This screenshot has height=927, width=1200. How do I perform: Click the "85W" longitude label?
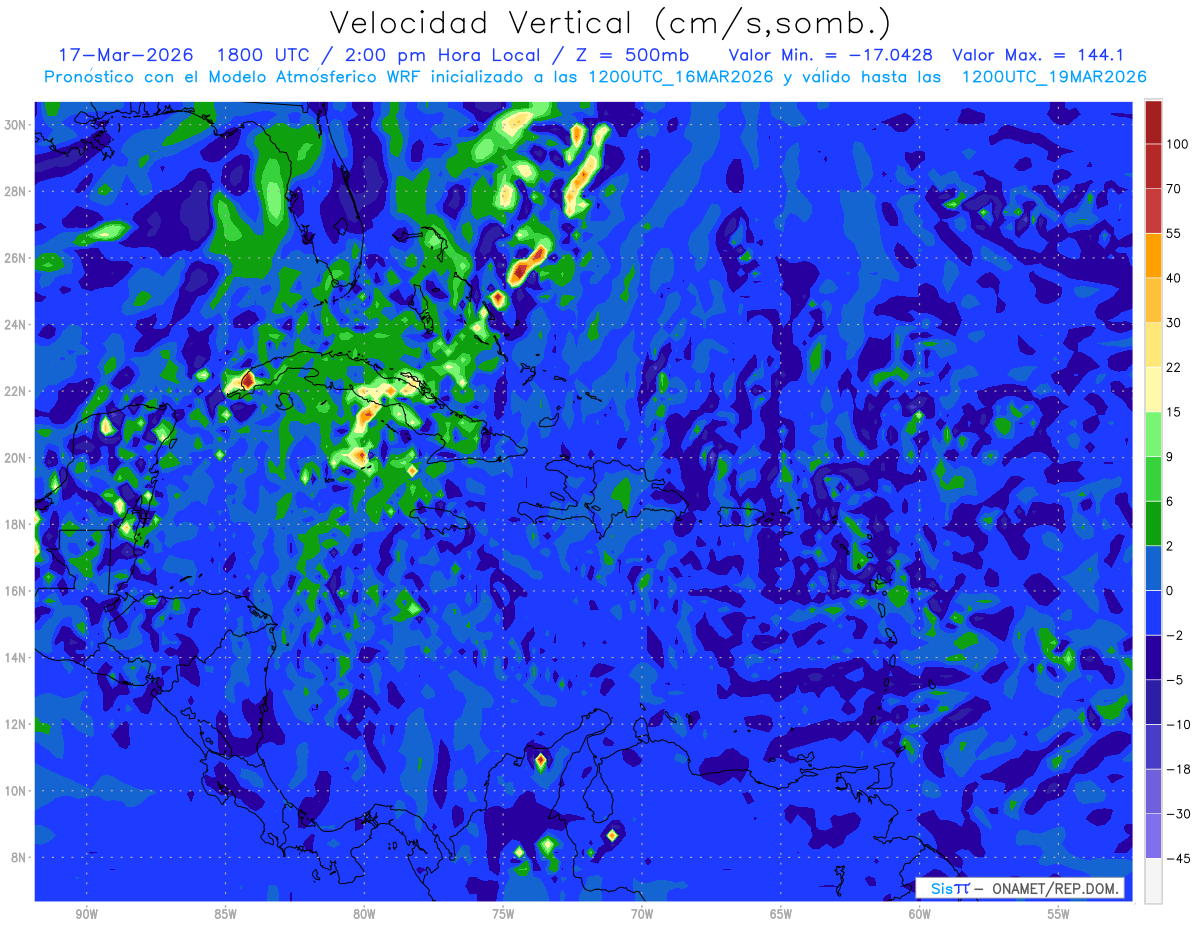pos(225,914)
